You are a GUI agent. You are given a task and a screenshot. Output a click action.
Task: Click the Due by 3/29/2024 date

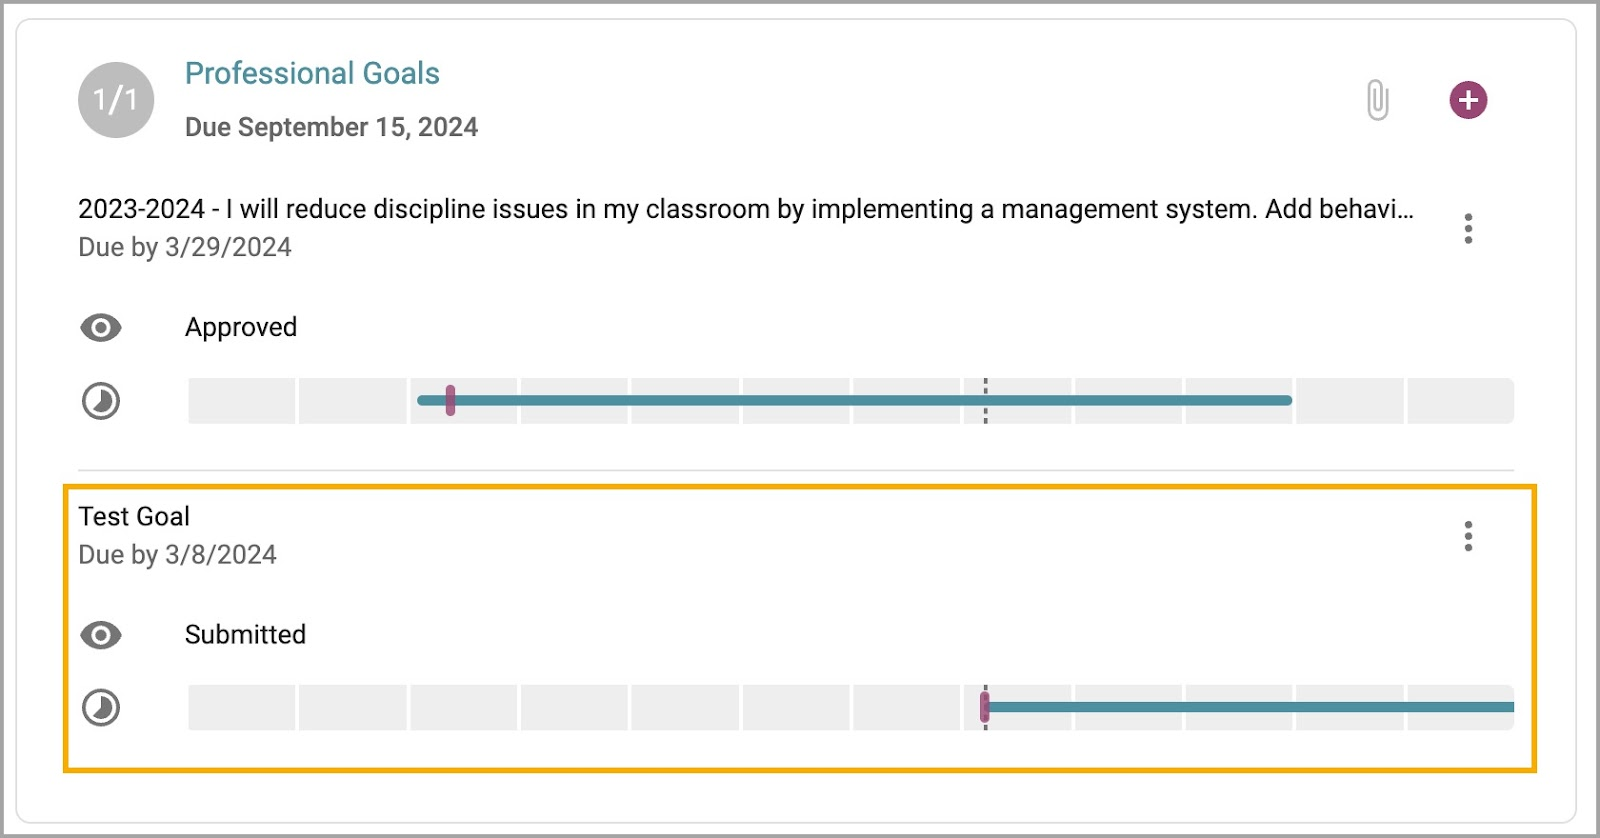185,247
